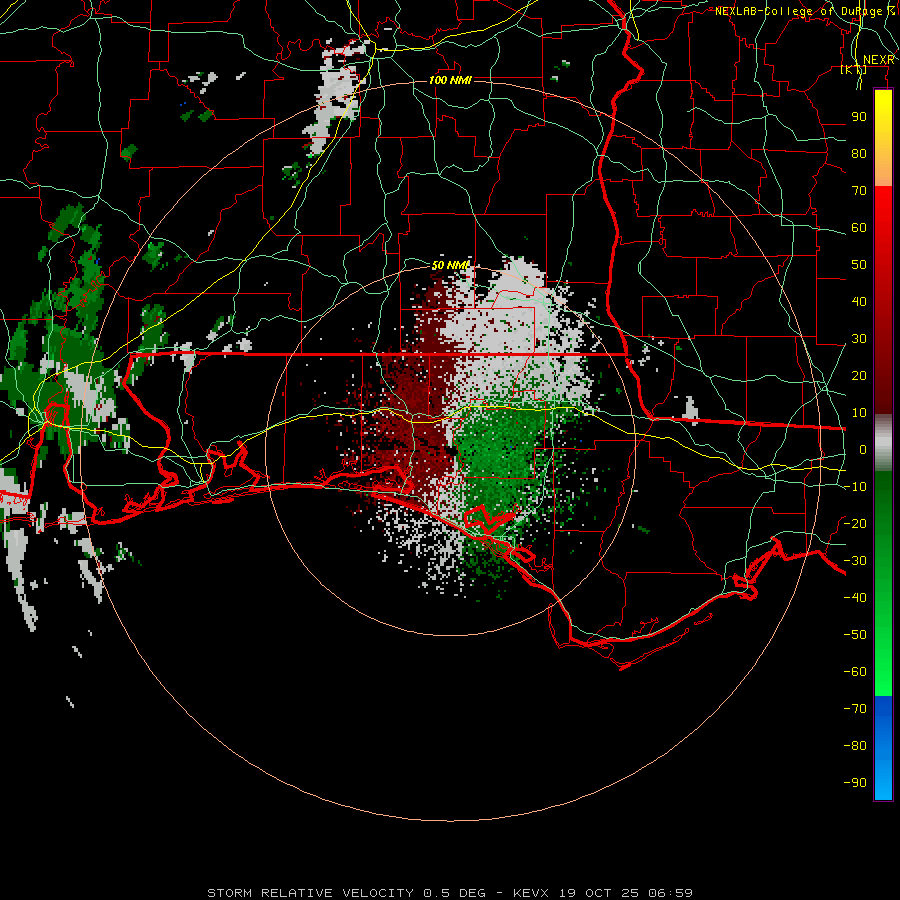Click the "0" color scale label
Screen dimensions: 900x900
coord(863,449)
